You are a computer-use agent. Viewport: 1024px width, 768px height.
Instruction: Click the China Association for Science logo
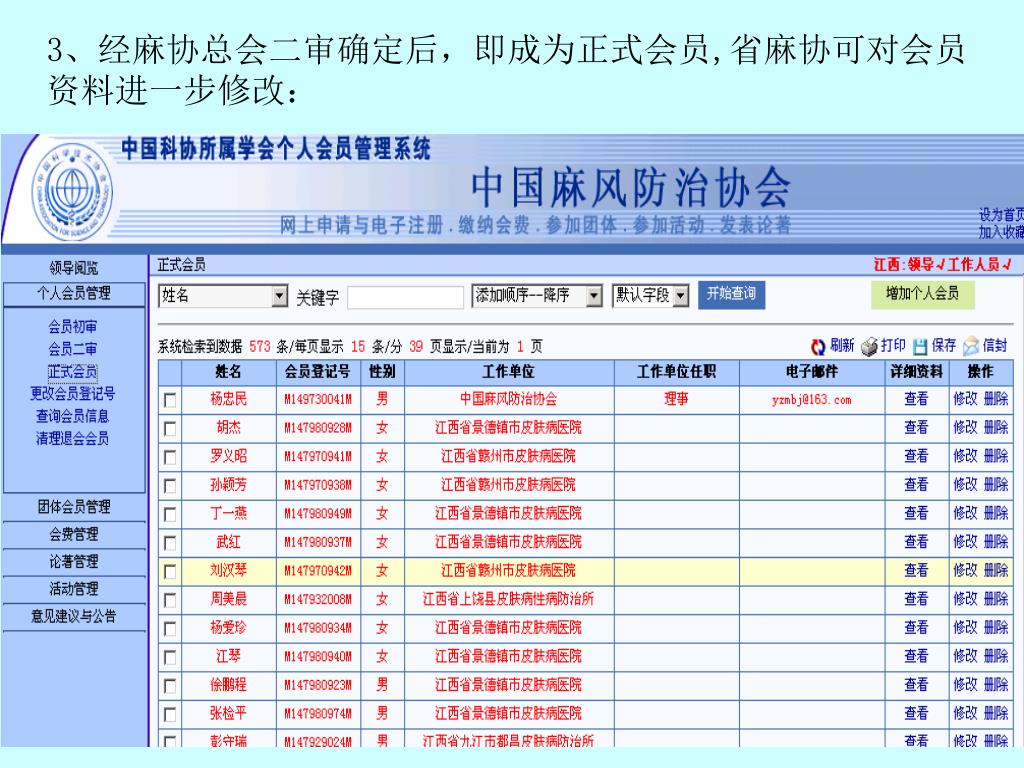coord(72,191)
